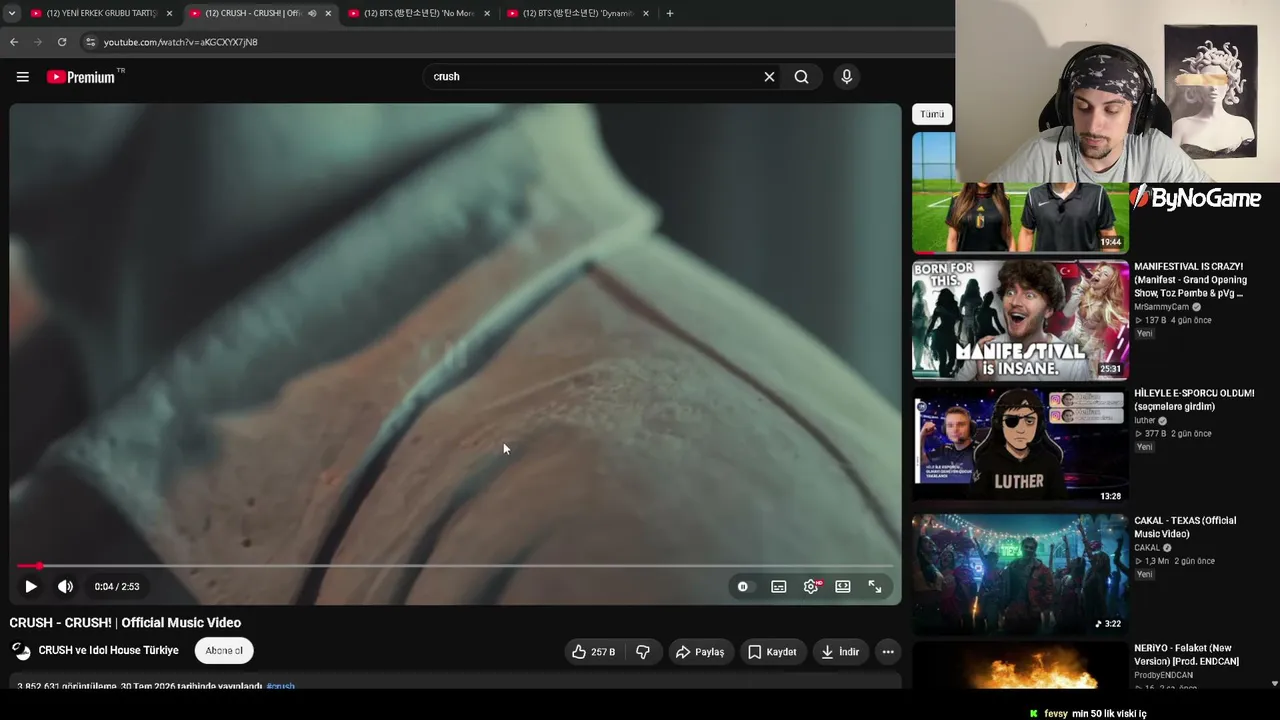The width and height of the screenshot is (1280, 720).
Task: Click the #crush hashtag link
Action: click(281, 686)
